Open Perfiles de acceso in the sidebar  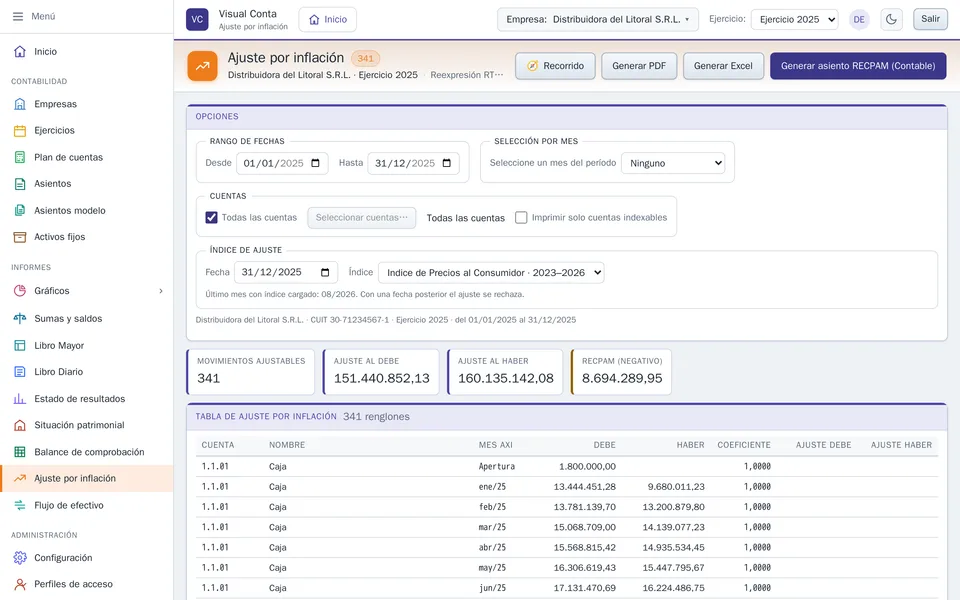pos(86,584)
